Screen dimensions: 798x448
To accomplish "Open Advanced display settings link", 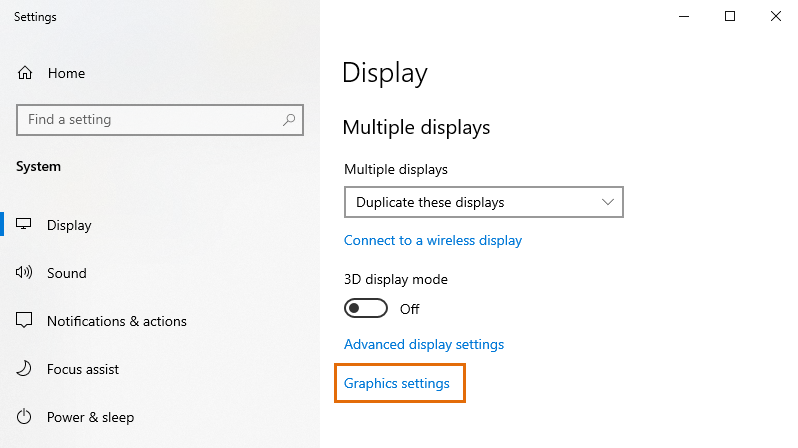I will tap(424, 344).
